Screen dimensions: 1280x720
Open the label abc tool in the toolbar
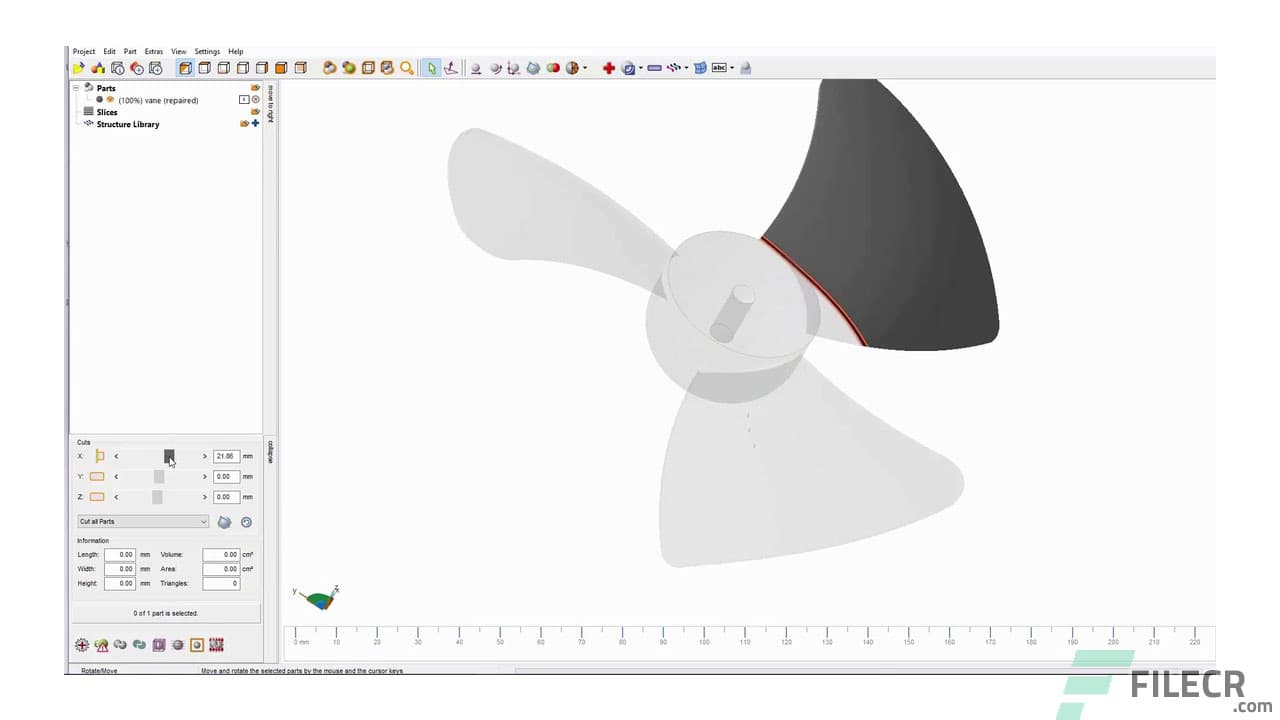718,68
